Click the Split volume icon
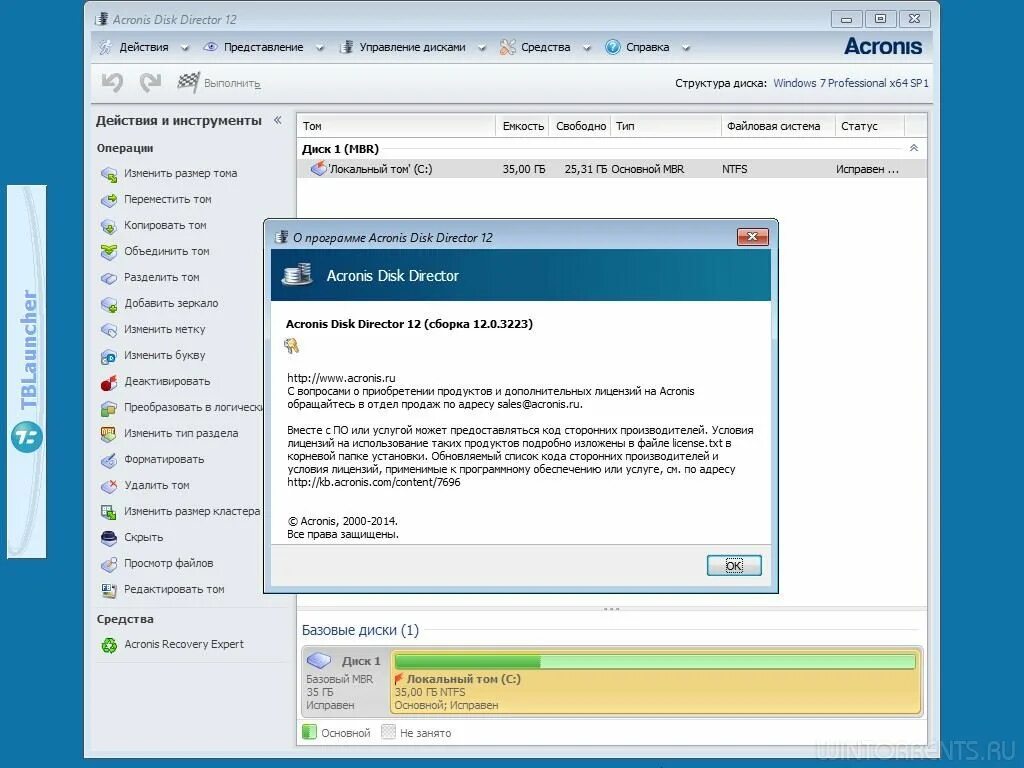The width and height of the screenshot is (1024, 768). pos(108,278)
